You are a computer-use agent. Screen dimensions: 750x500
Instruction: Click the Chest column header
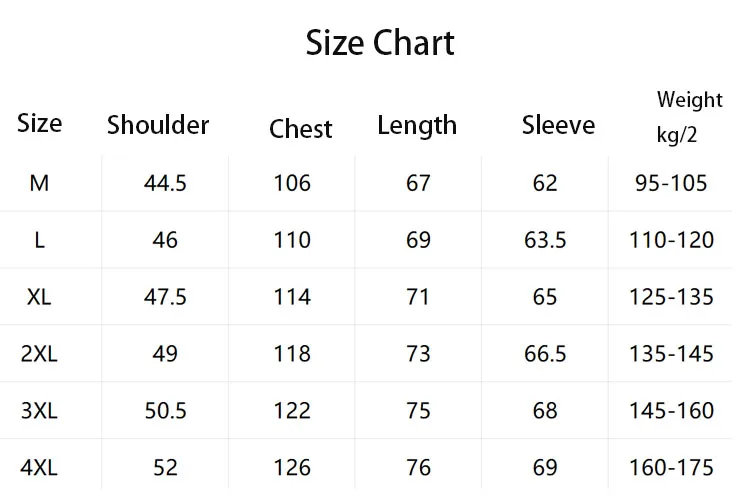point(301,129)
